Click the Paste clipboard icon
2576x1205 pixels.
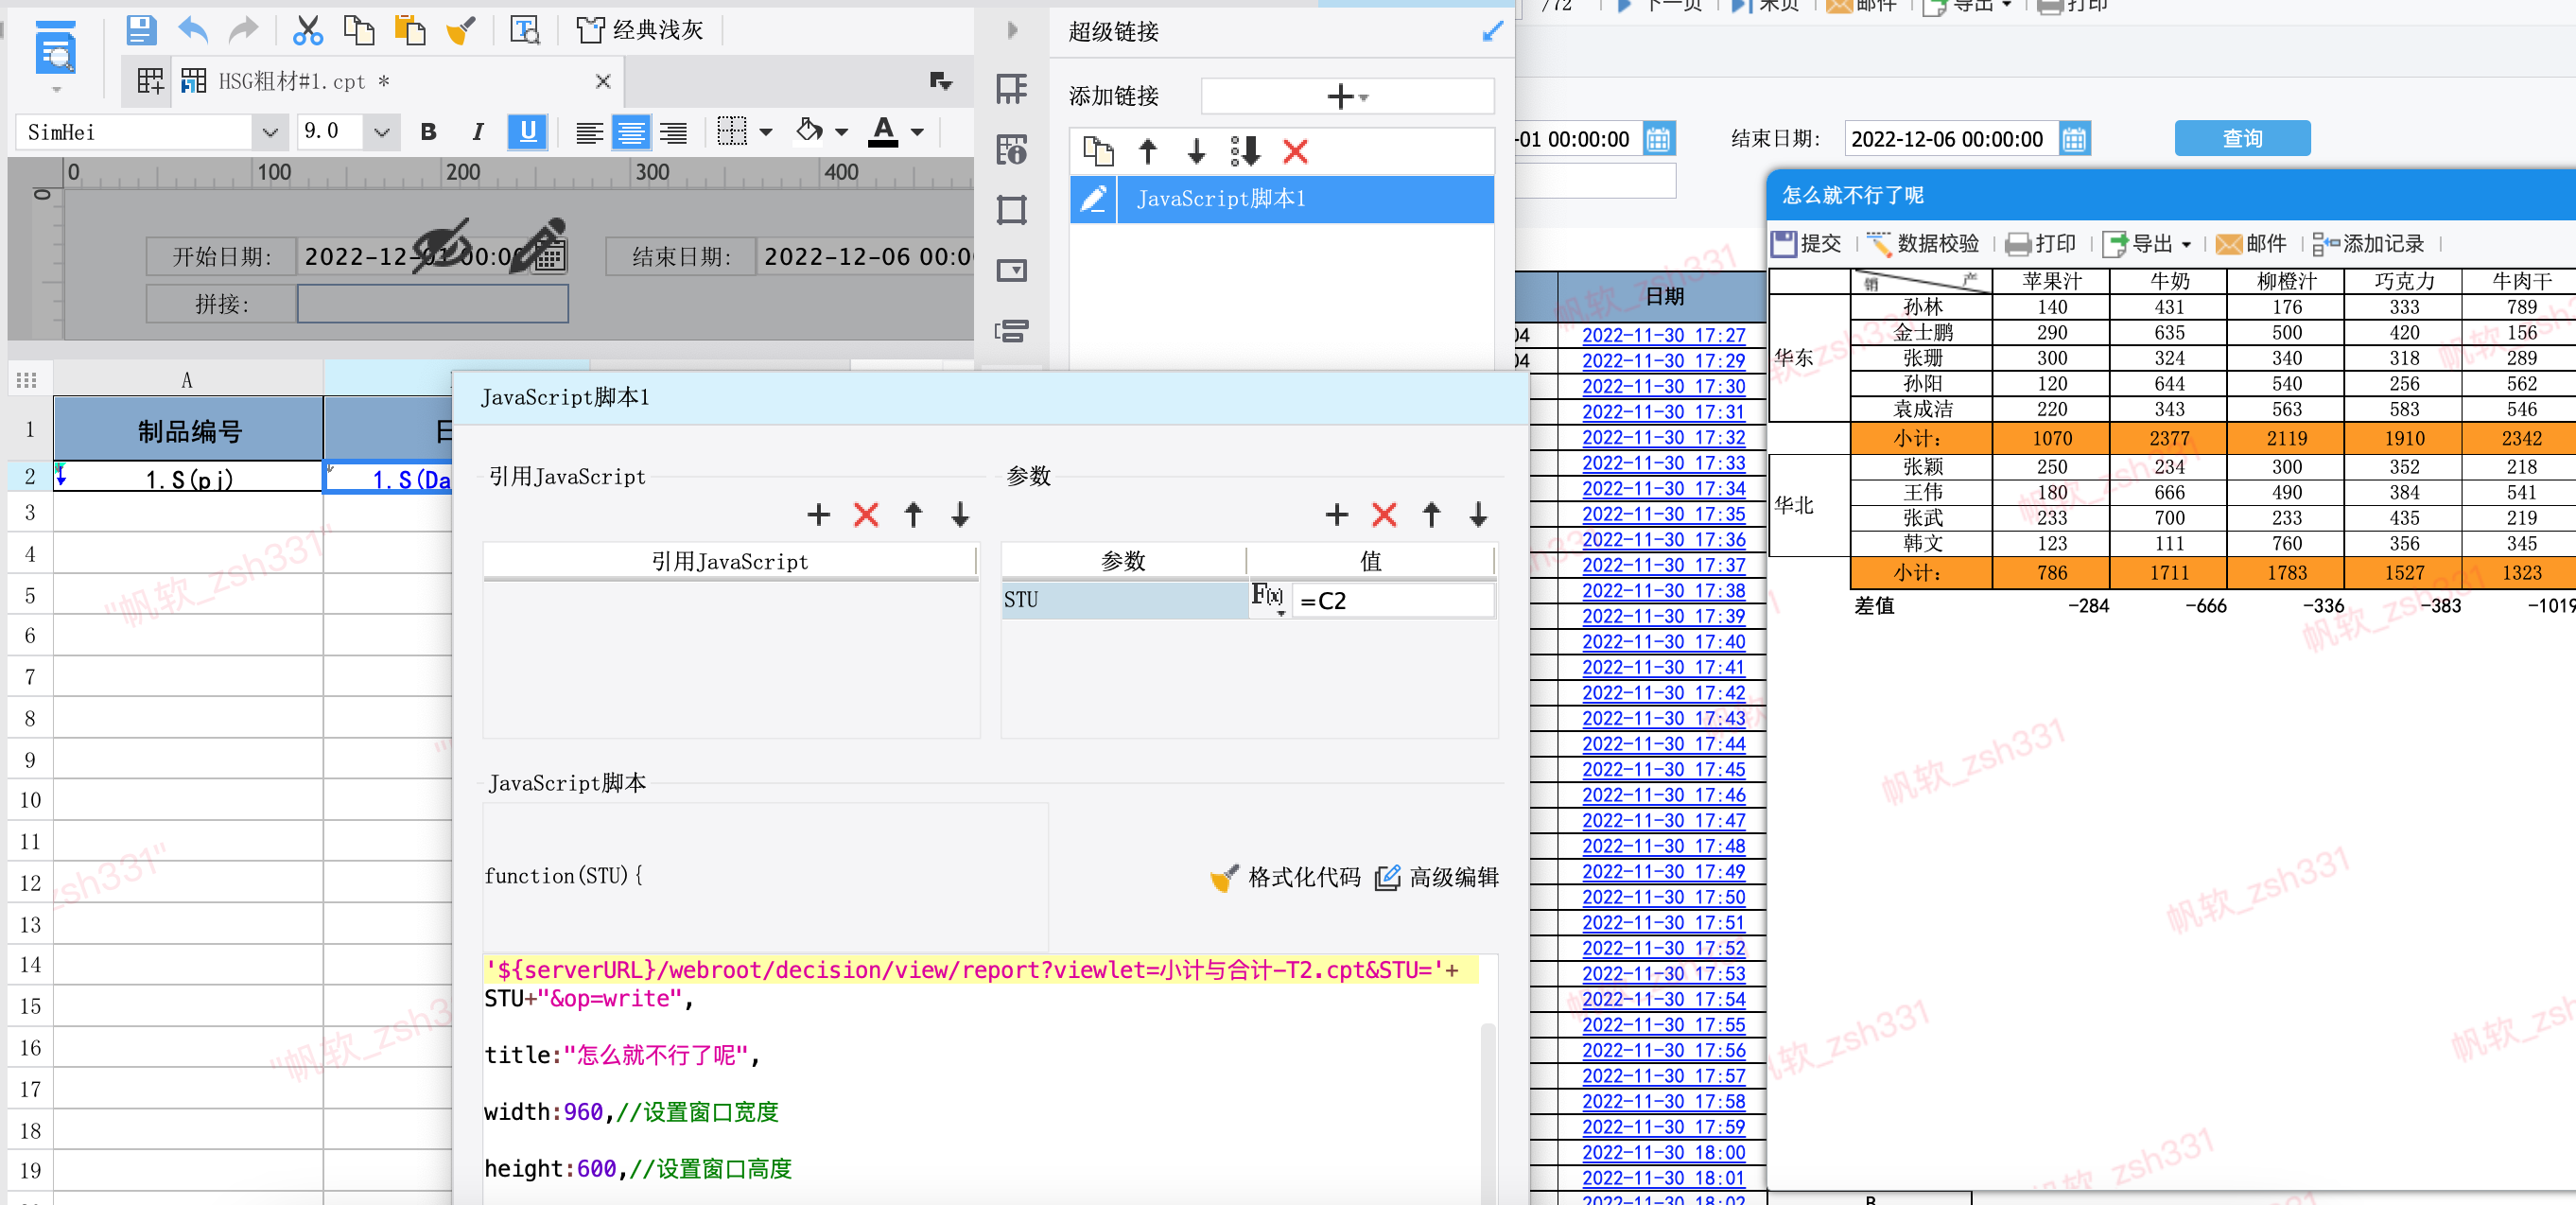click(410, 30)
